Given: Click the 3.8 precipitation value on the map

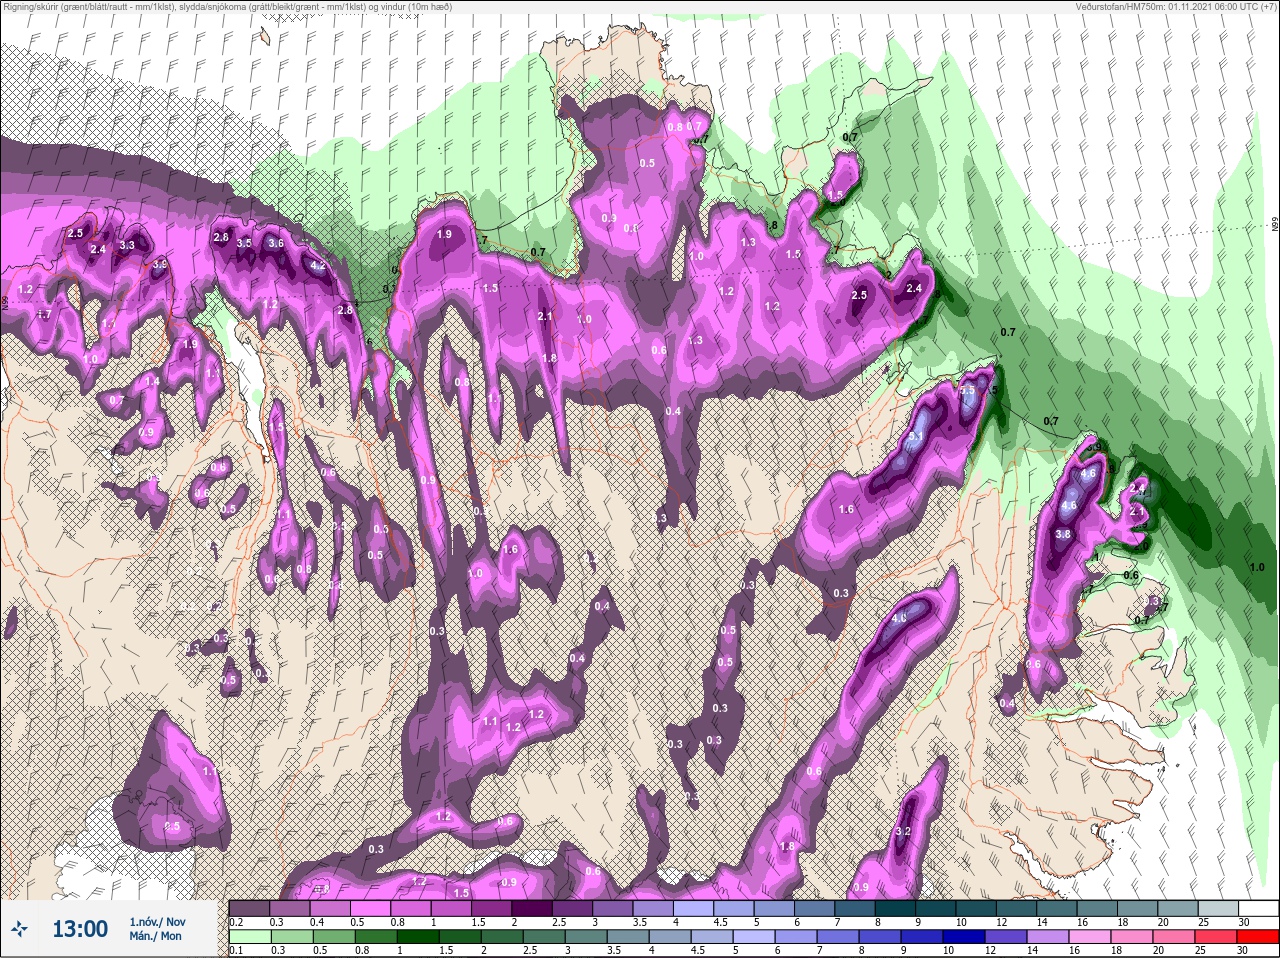Looking at the screenshot, I should [x=1063, y=535].
